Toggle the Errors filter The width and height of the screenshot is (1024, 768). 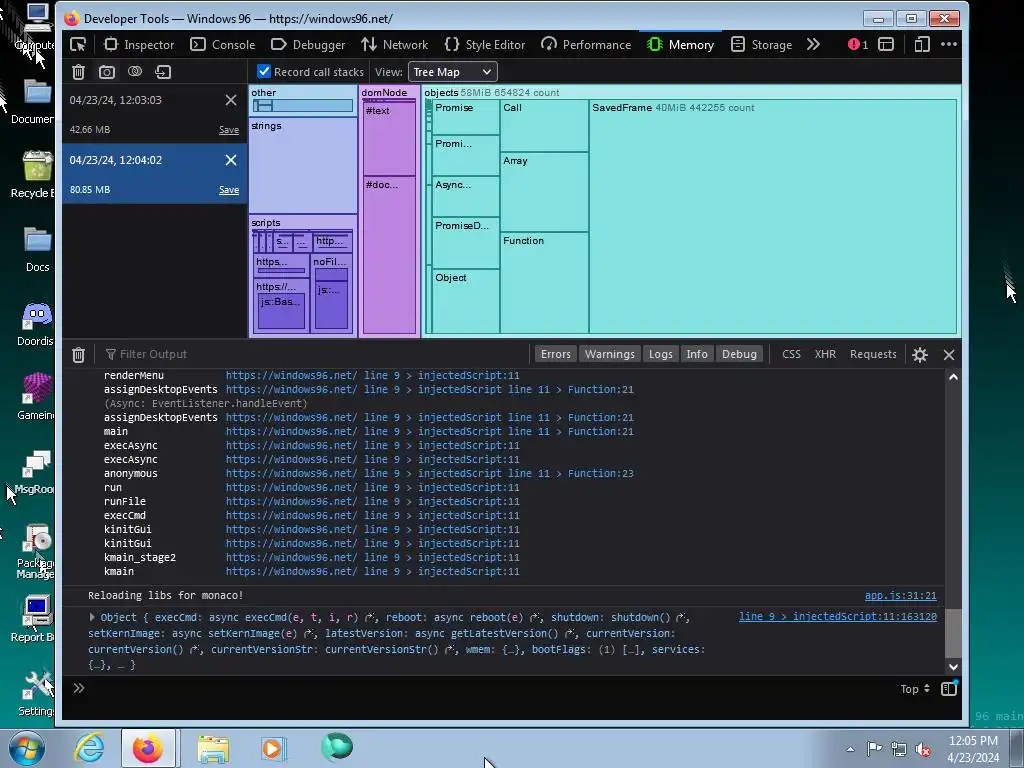(x=556, y=354)
